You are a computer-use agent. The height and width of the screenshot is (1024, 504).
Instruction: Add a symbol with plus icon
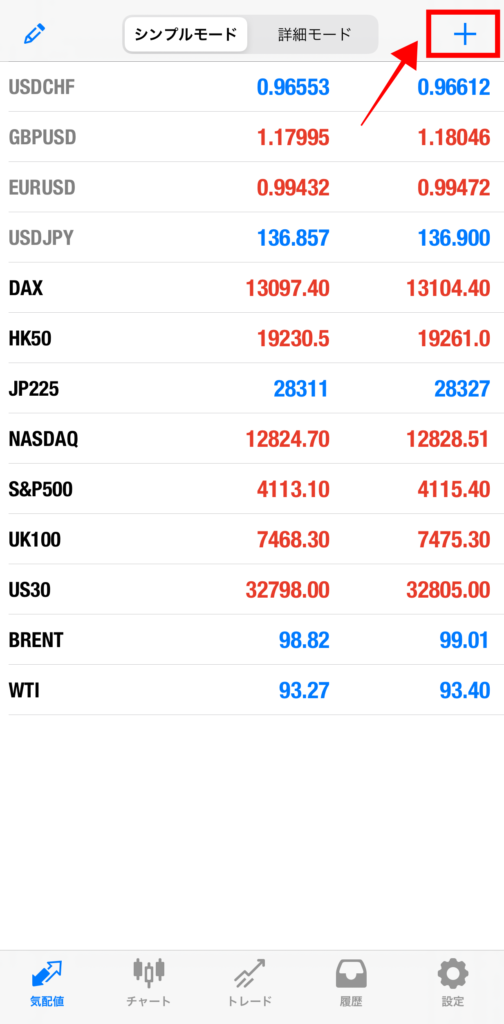point(465,35)
